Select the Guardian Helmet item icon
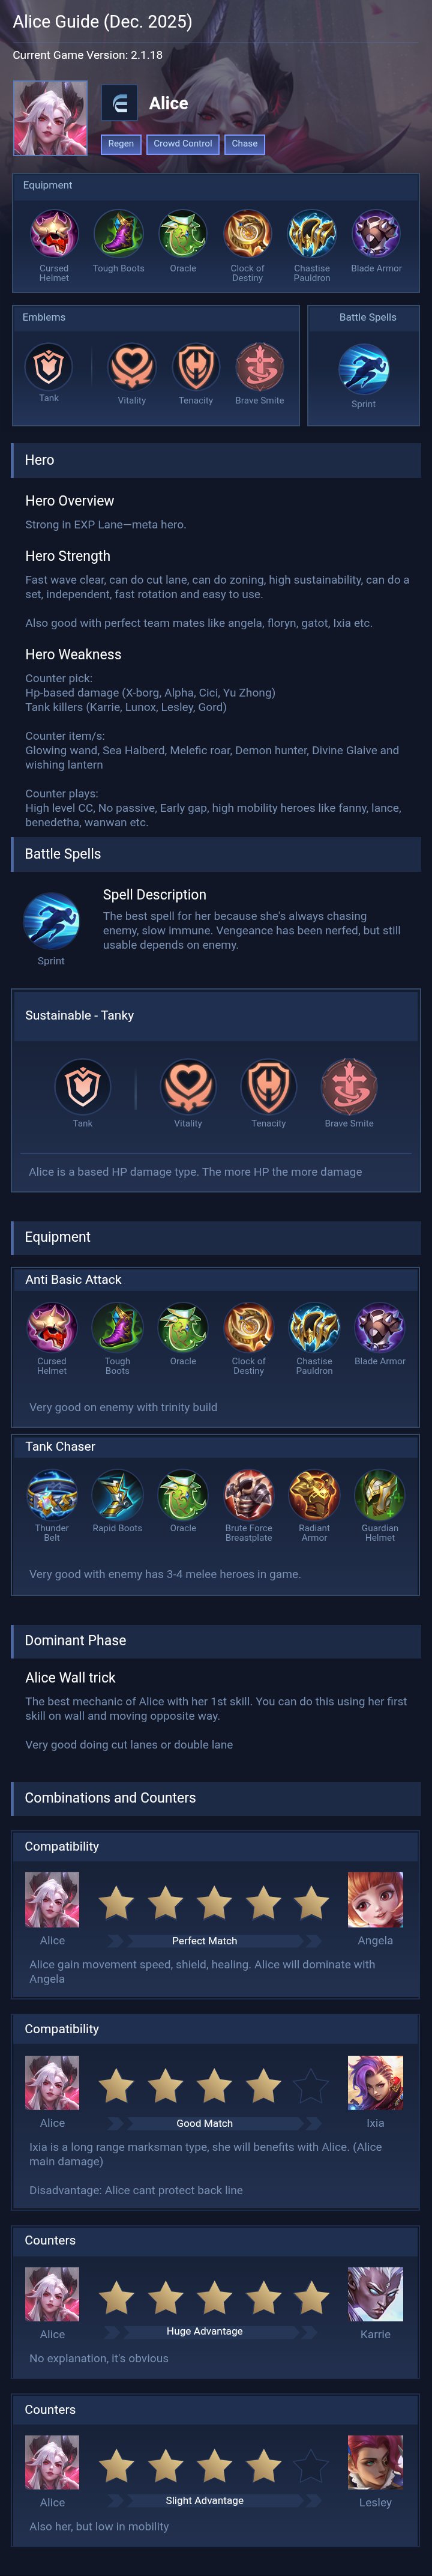The height and width of the screenshot is (2576, 432). point(380,1494)
